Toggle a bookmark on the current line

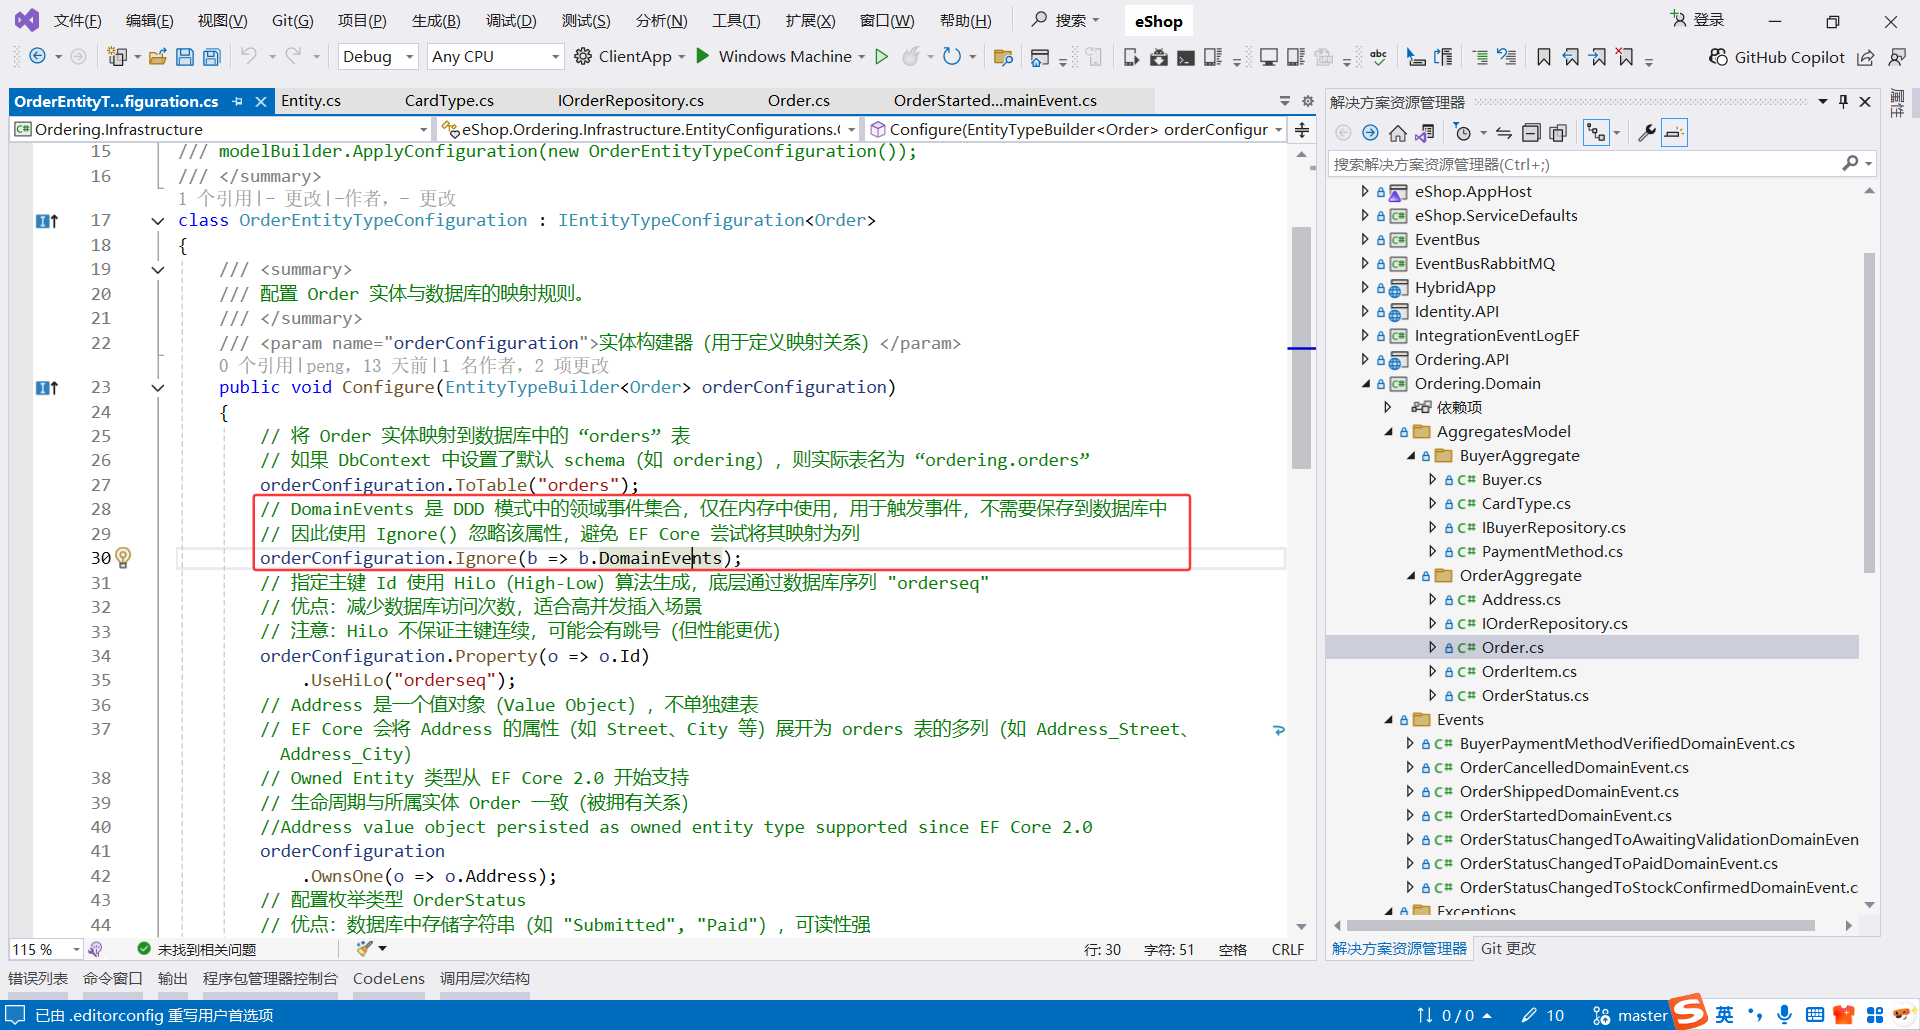click(x=1544, y=57)
